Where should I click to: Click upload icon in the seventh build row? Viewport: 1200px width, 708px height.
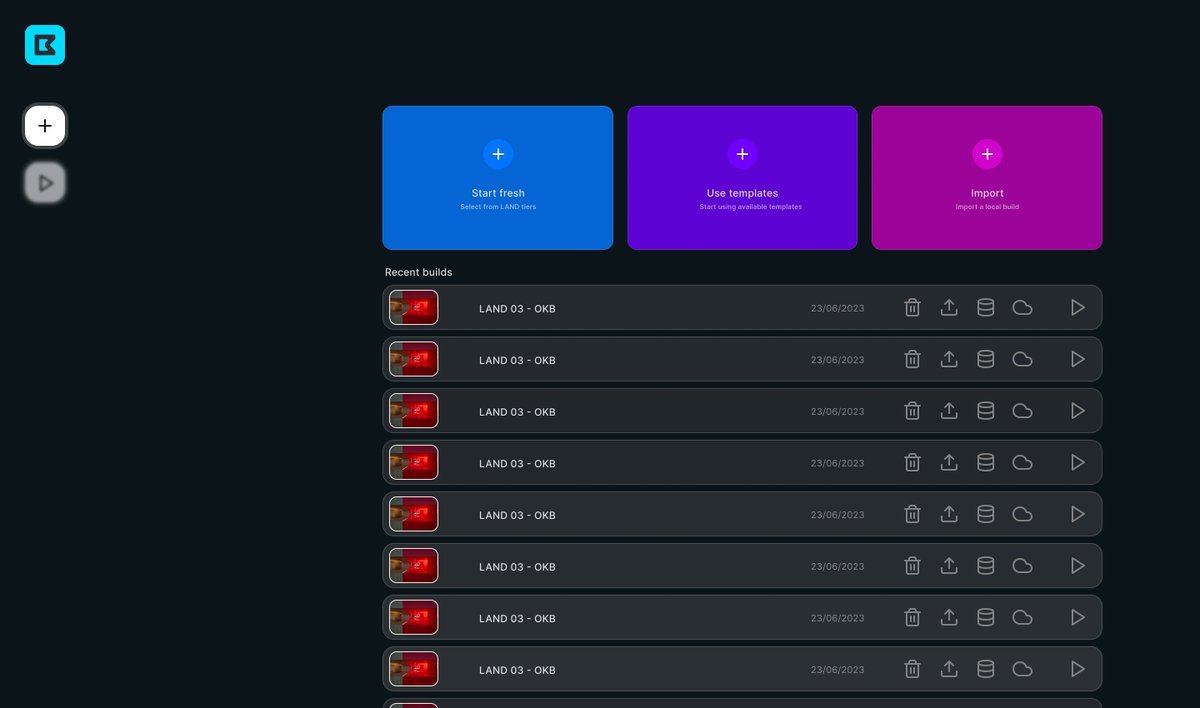point(949,618)
